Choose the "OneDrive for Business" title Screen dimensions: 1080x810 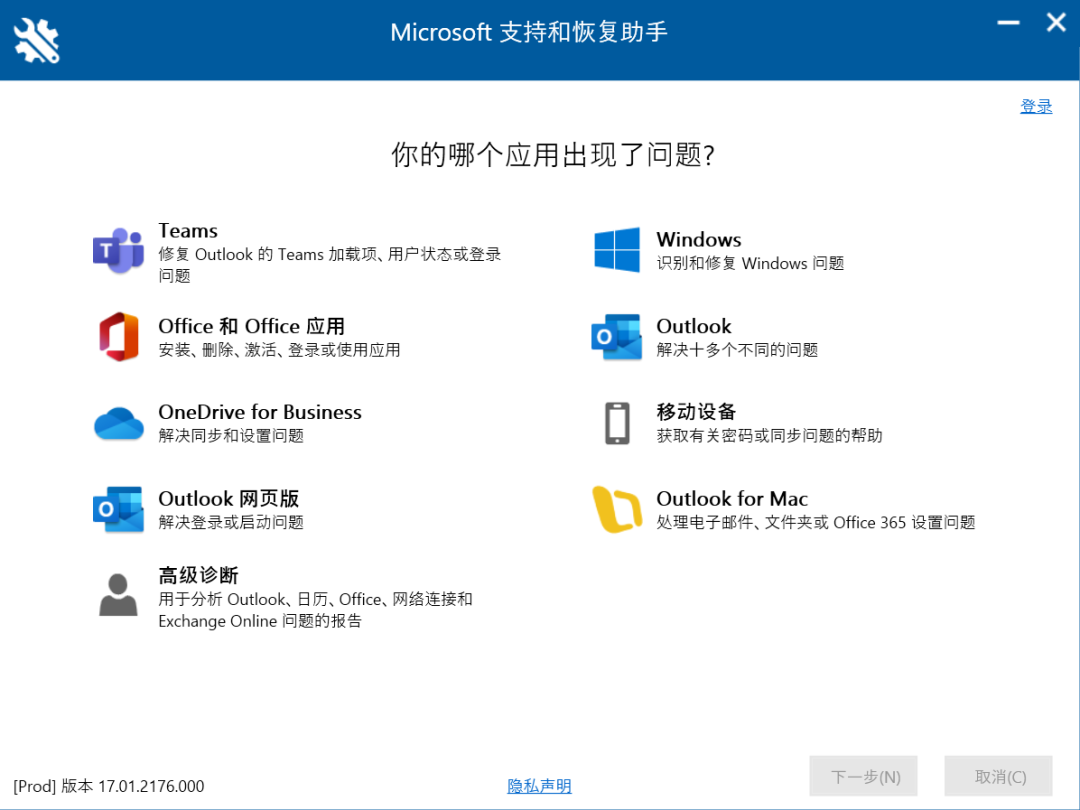[260, 412]
